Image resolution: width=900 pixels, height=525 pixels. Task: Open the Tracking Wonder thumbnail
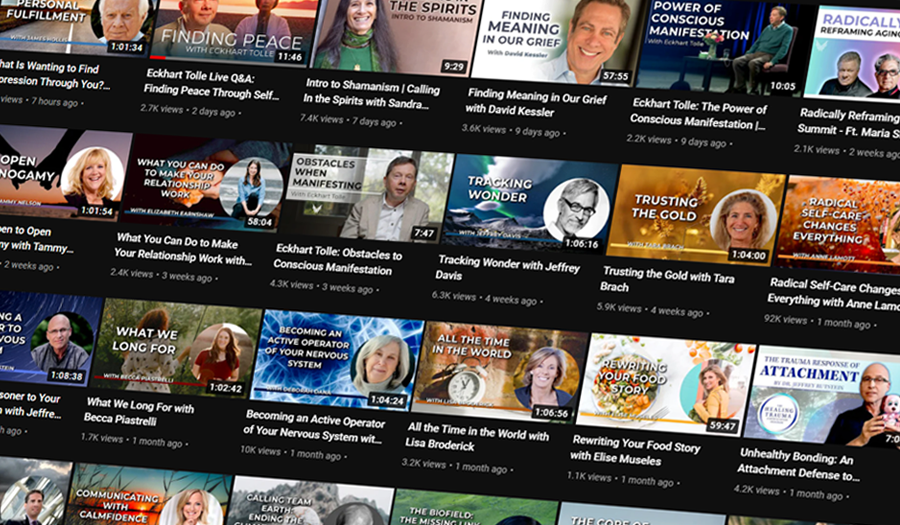click(x=530, y=204)
